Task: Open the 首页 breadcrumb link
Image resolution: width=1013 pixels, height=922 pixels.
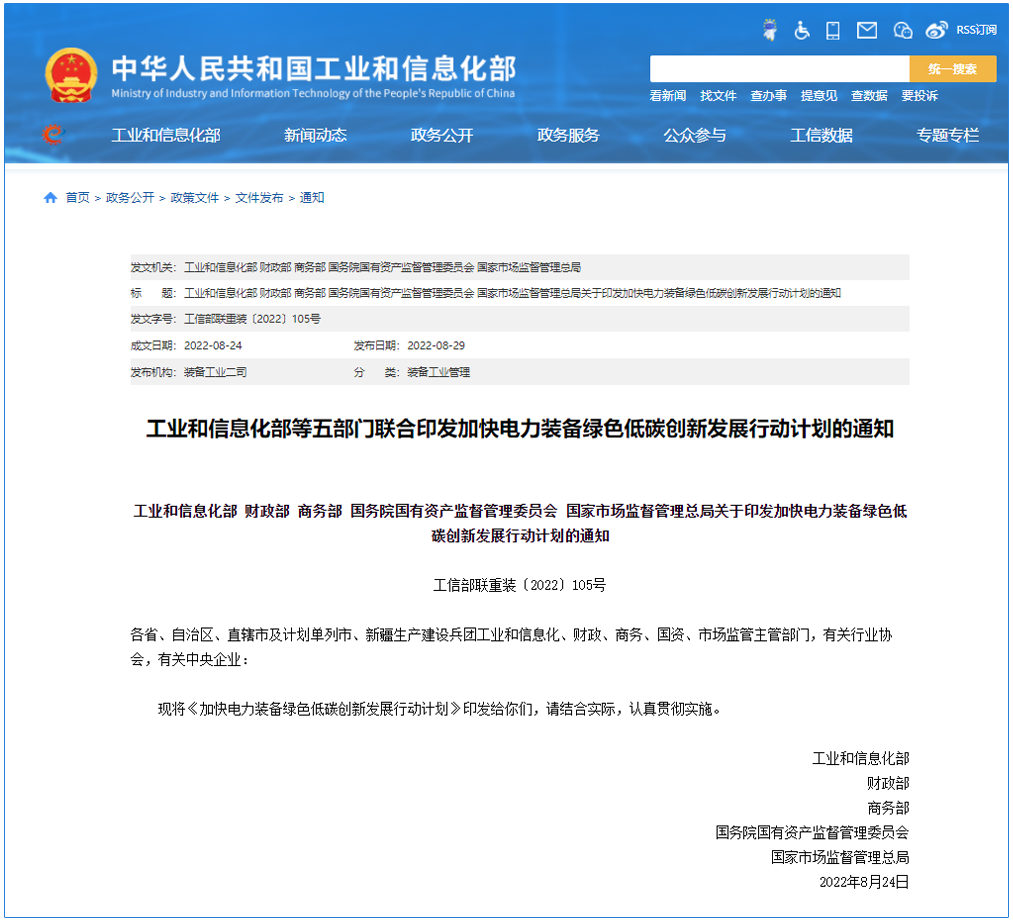Action: tap(76, 197)
